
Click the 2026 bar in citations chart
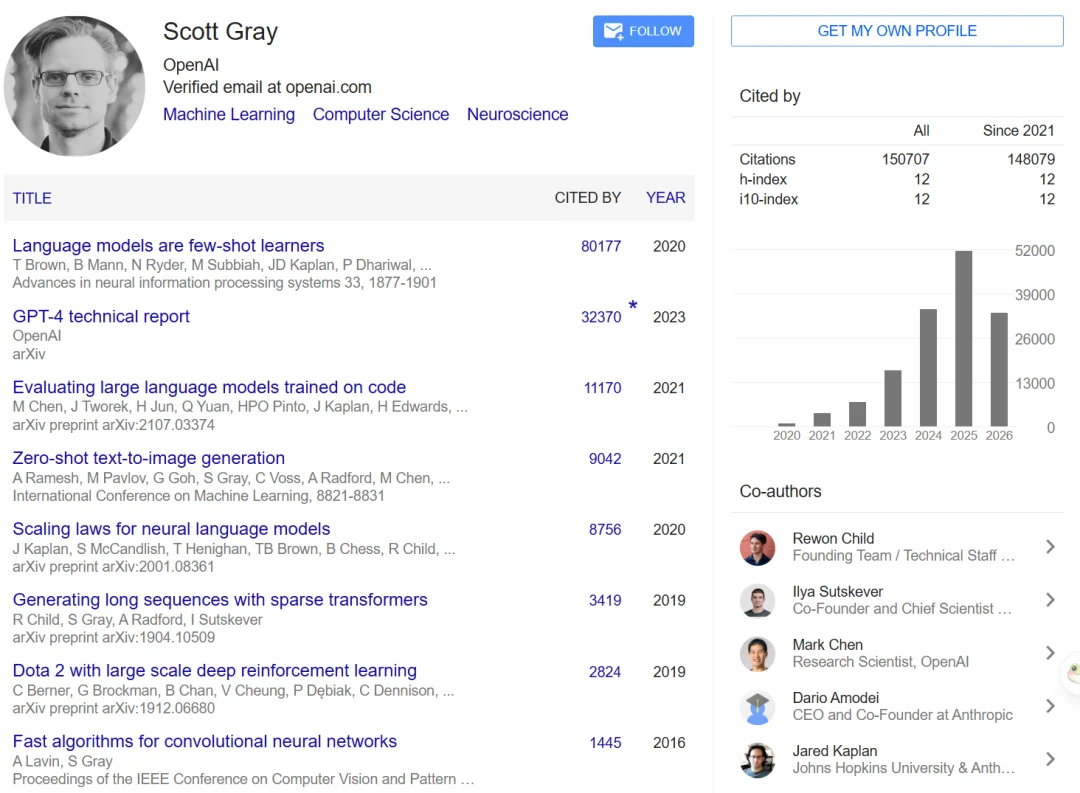coord(999,369)
